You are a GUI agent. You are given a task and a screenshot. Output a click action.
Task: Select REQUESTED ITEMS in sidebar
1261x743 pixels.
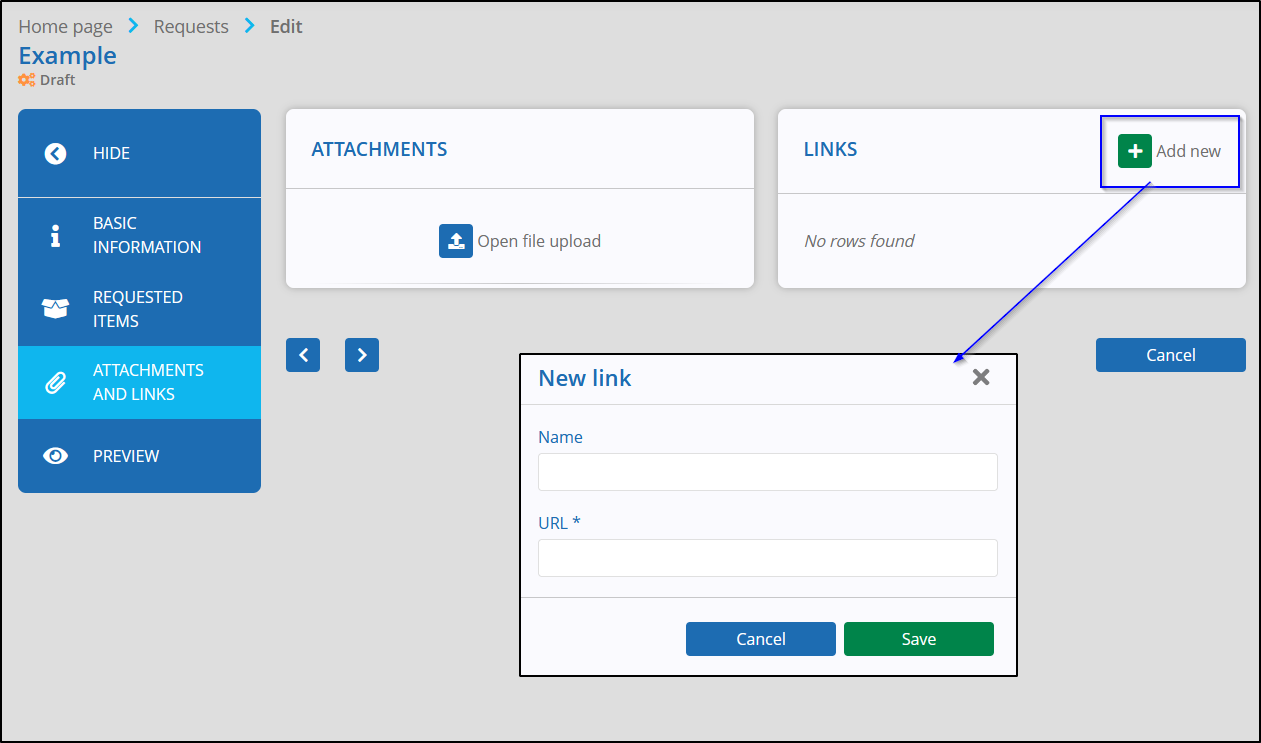tap(139, 309)
